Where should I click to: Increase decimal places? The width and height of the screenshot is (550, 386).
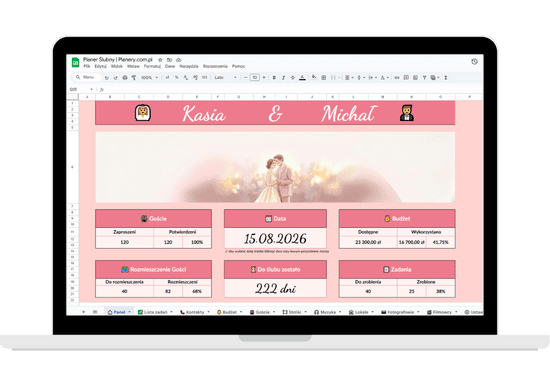(x=195, y=78)
